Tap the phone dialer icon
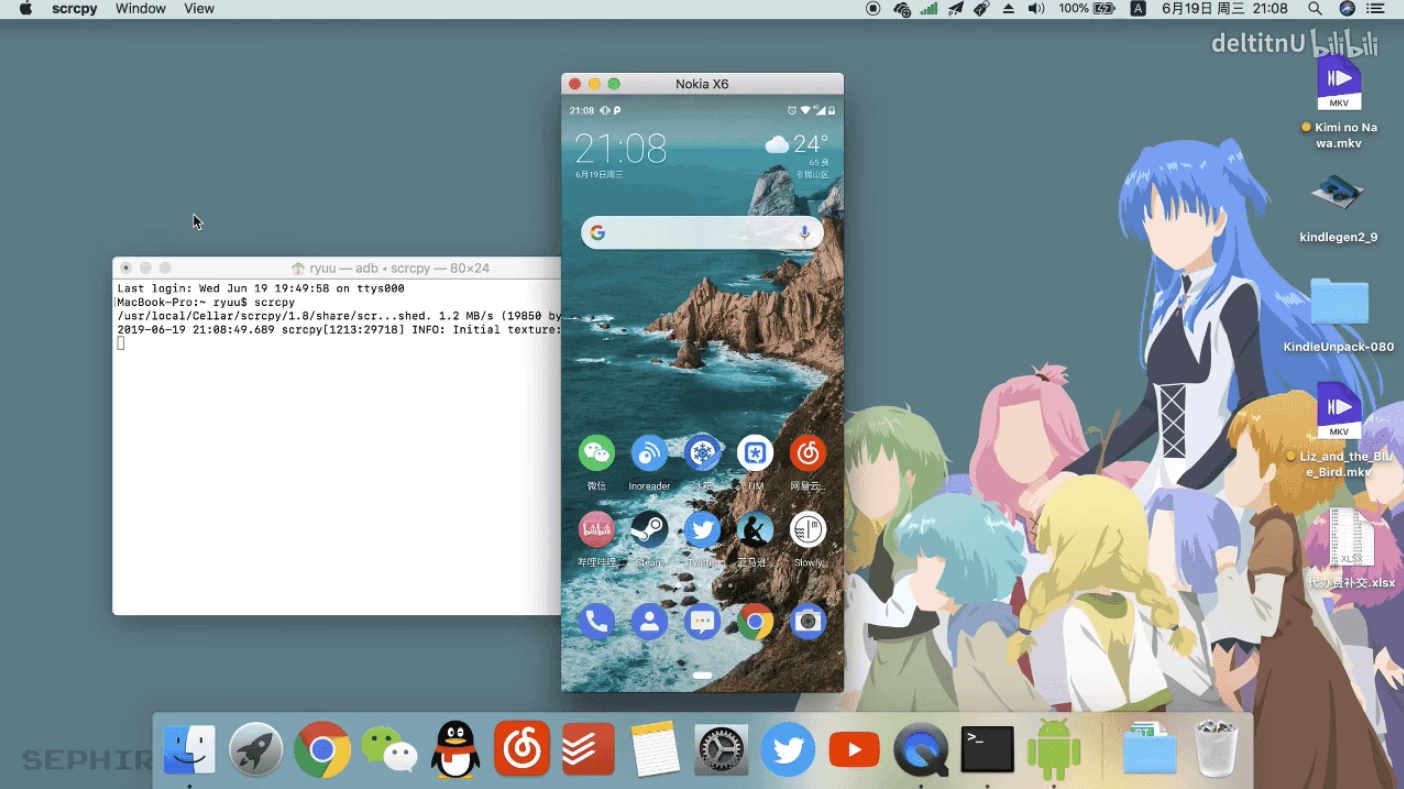This screenshot has width=1404, height=789. (596, 622)
